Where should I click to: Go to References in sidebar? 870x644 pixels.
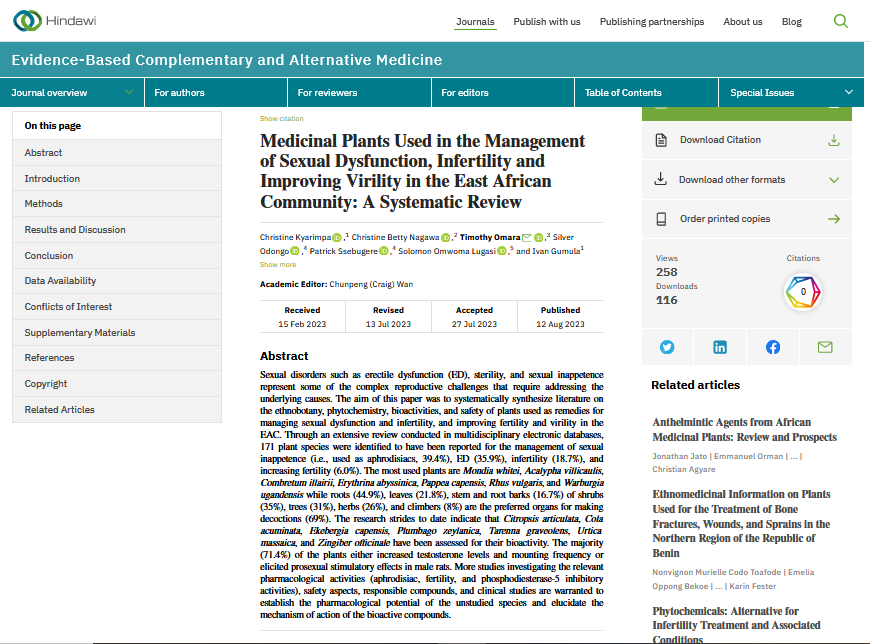point(49,358)
